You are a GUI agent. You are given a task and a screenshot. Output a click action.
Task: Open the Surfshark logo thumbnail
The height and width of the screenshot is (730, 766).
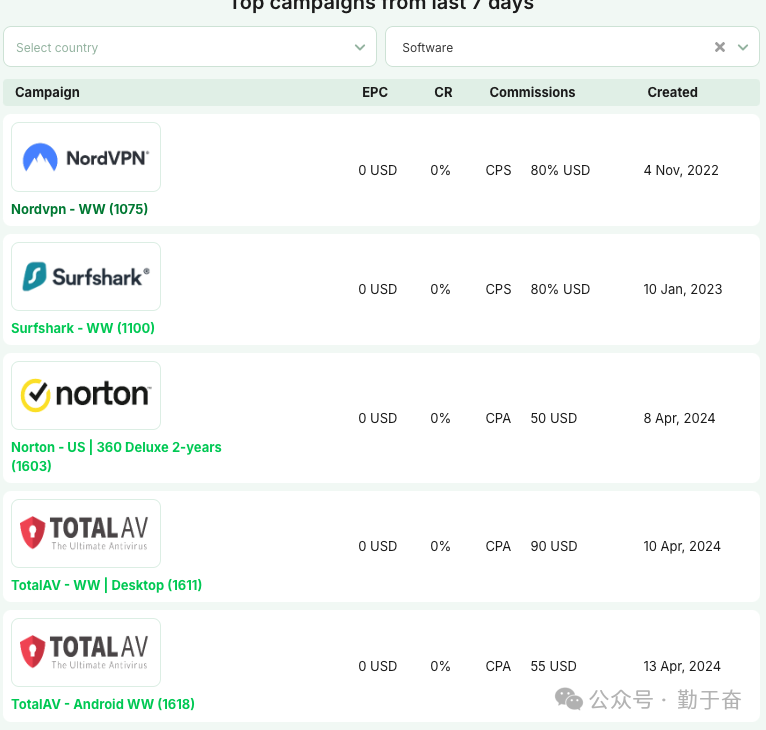(x=86, y=277)
